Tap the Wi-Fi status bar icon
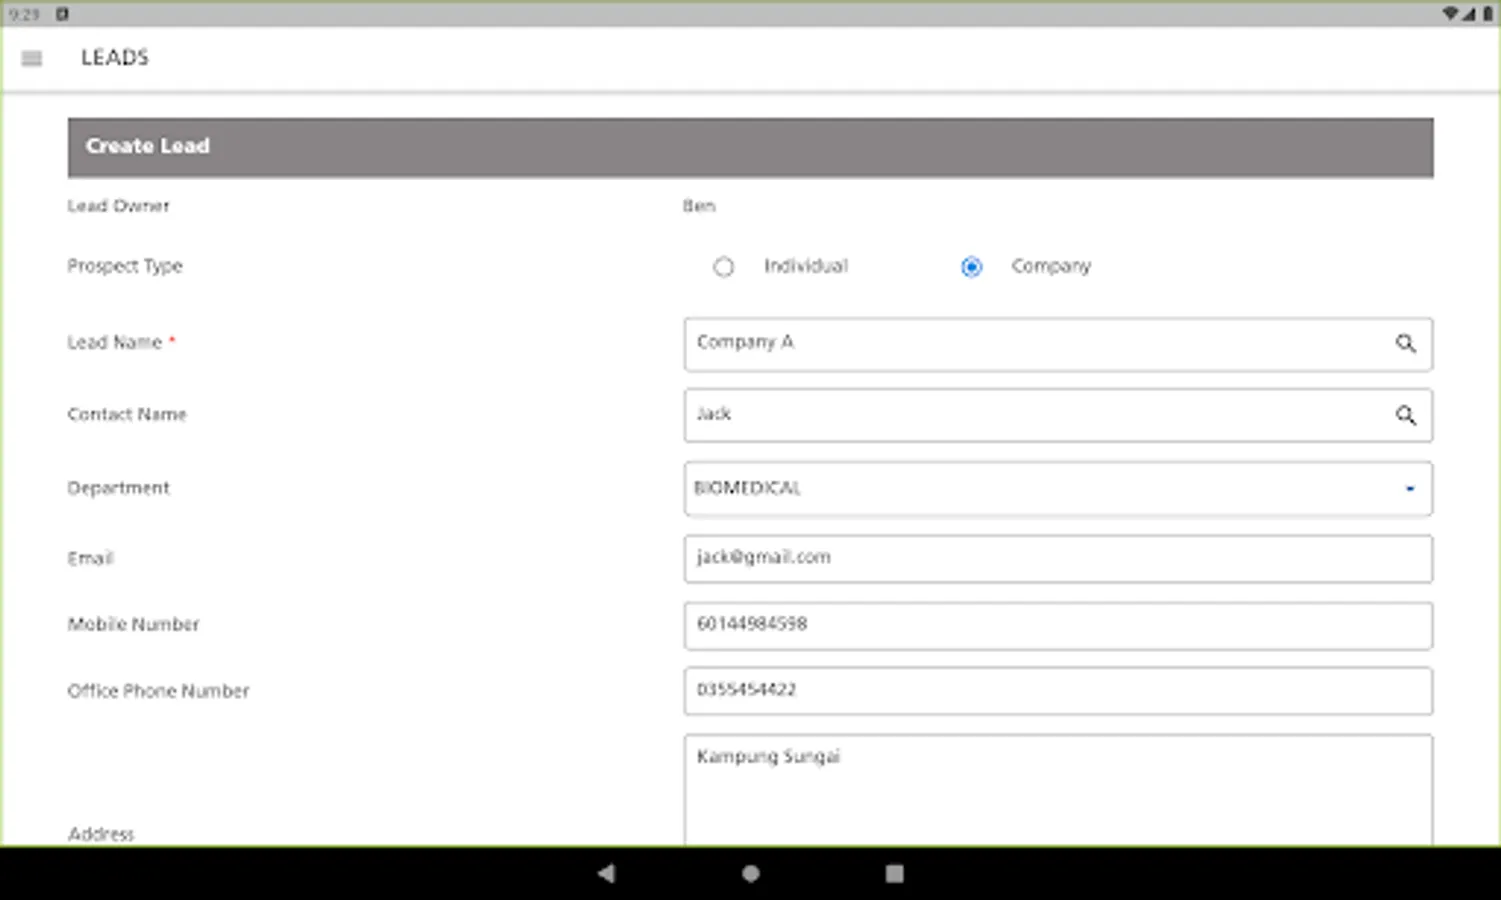 1452,13
